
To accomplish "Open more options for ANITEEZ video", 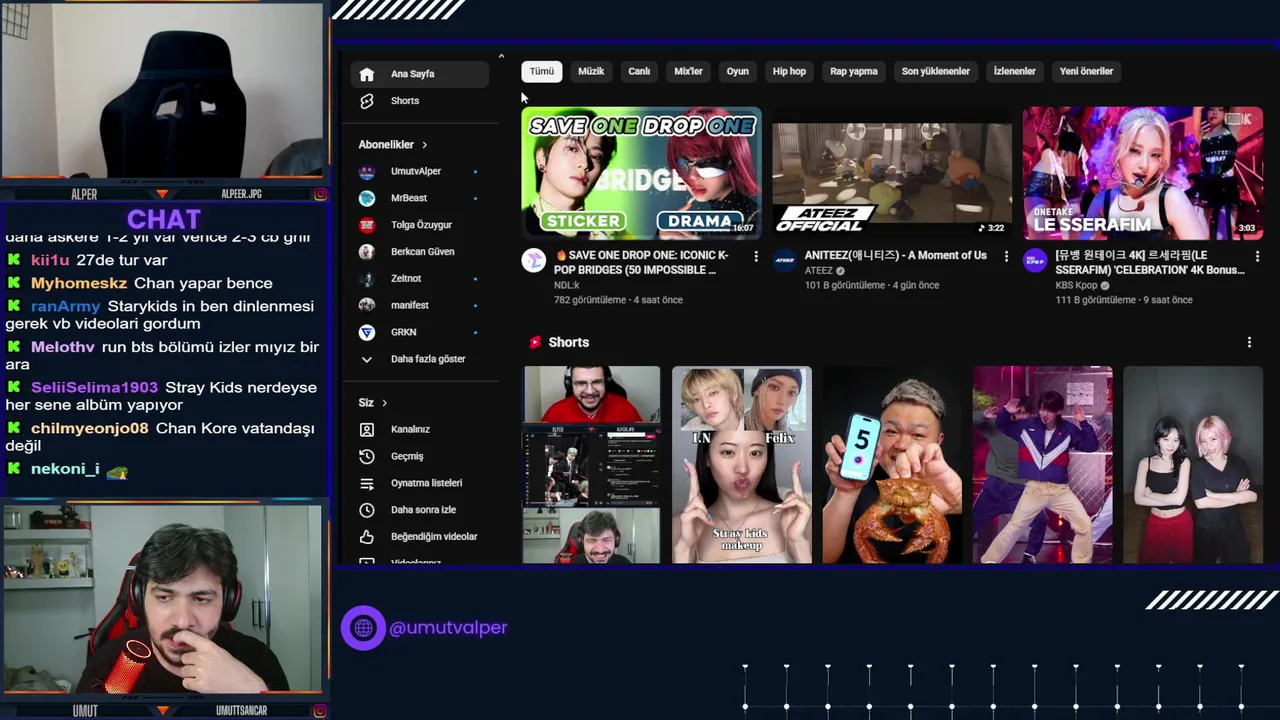I will click(x=1006, y=257).
